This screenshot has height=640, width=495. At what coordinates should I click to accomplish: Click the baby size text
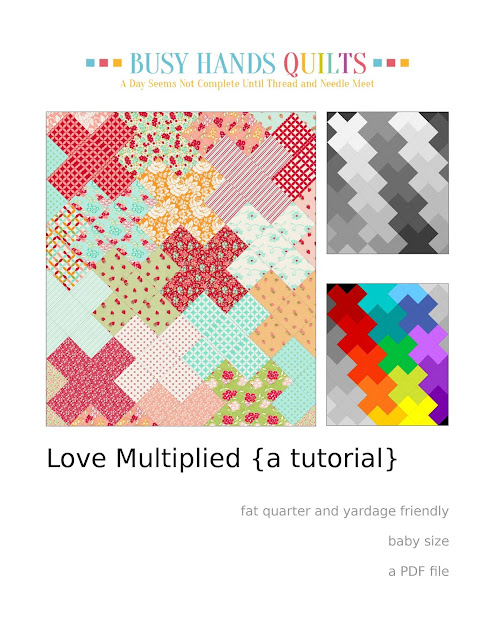click(x=418, y=541)
